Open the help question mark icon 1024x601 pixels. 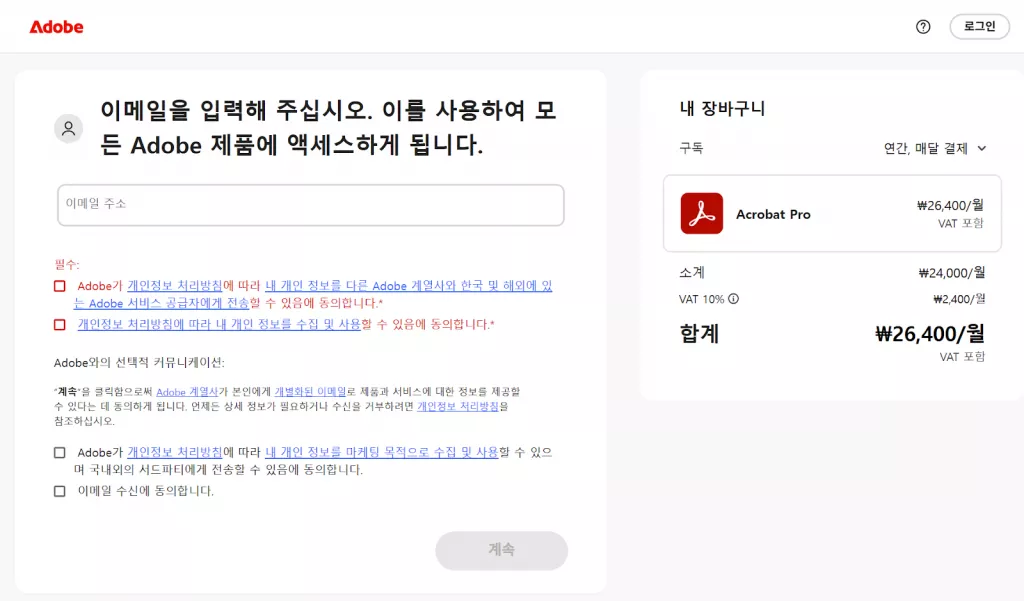(x=921, y=27)
